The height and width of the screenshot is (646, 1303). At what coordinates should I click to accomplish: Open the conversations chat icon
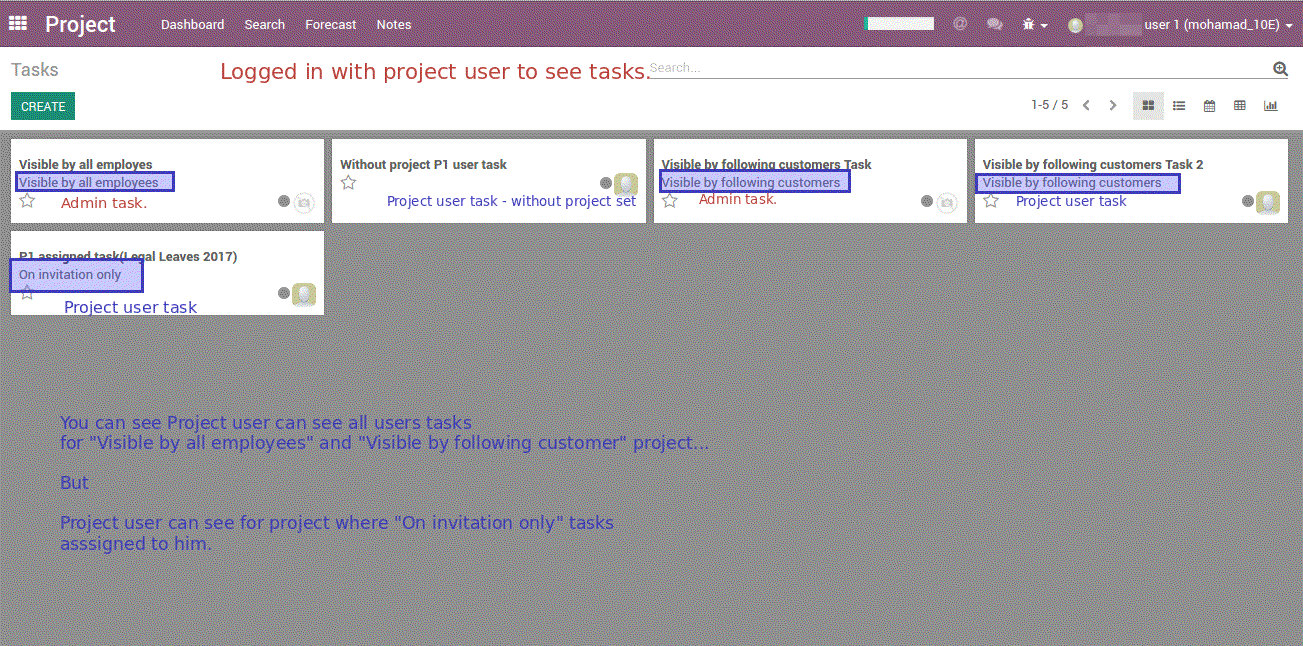click(994, 24)
